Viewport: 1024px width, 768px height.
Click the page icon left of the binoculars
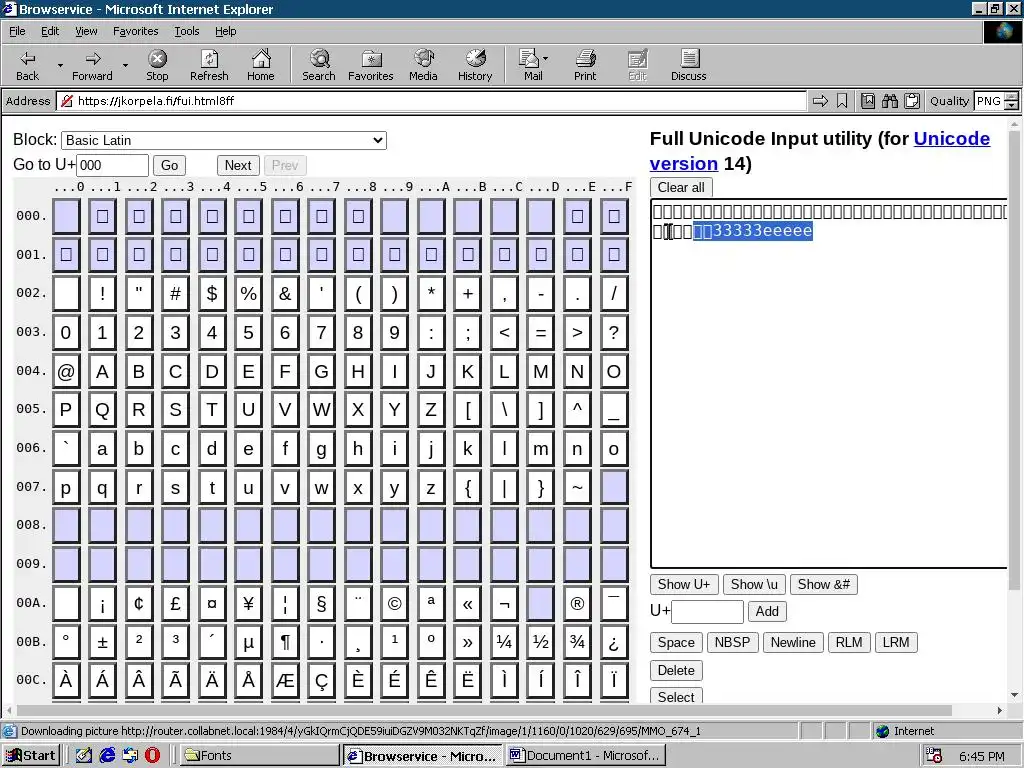point(867,101)
